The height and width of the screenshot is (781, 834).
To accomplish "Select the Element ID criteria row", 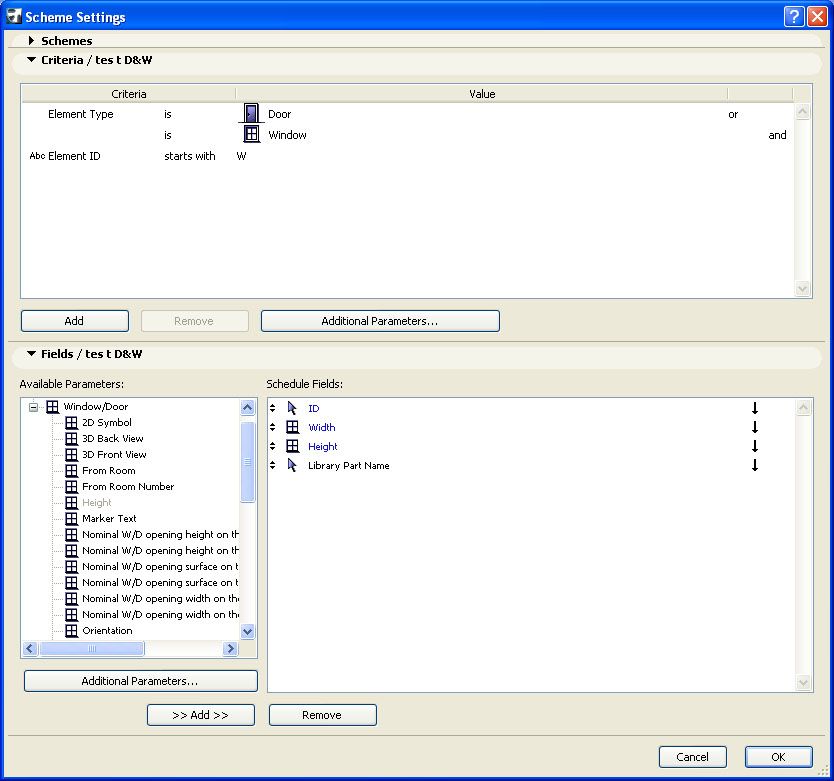I will pos(408,156).
